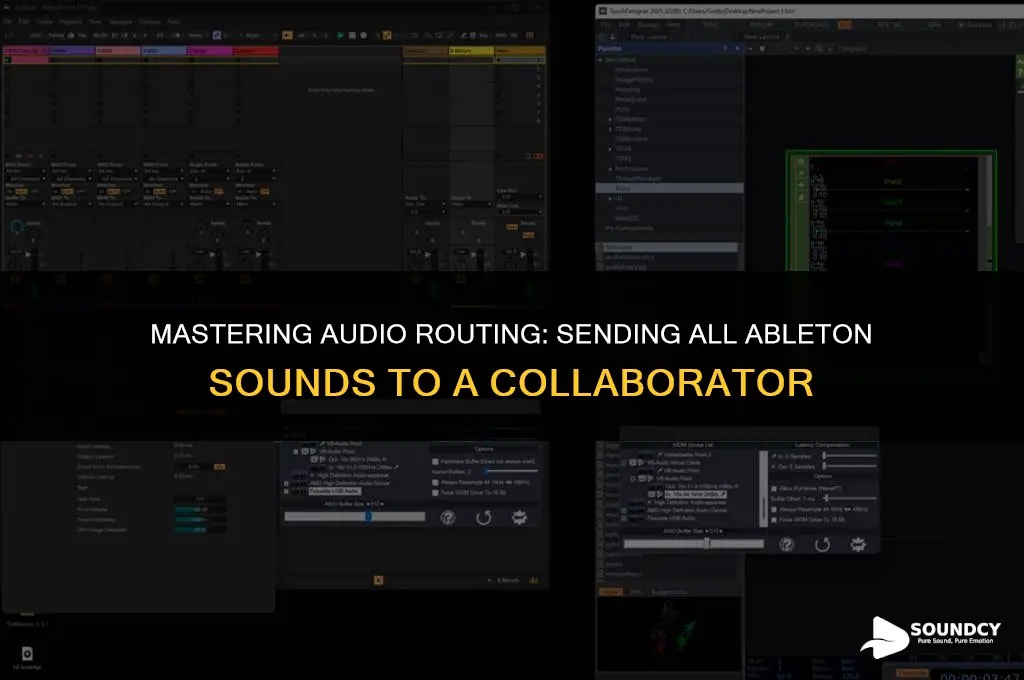Viewport: 1024px width, 680px height.
Task: Adjust the Buffer Offset slider in the right panel
Action: click(x=849, y=498)
